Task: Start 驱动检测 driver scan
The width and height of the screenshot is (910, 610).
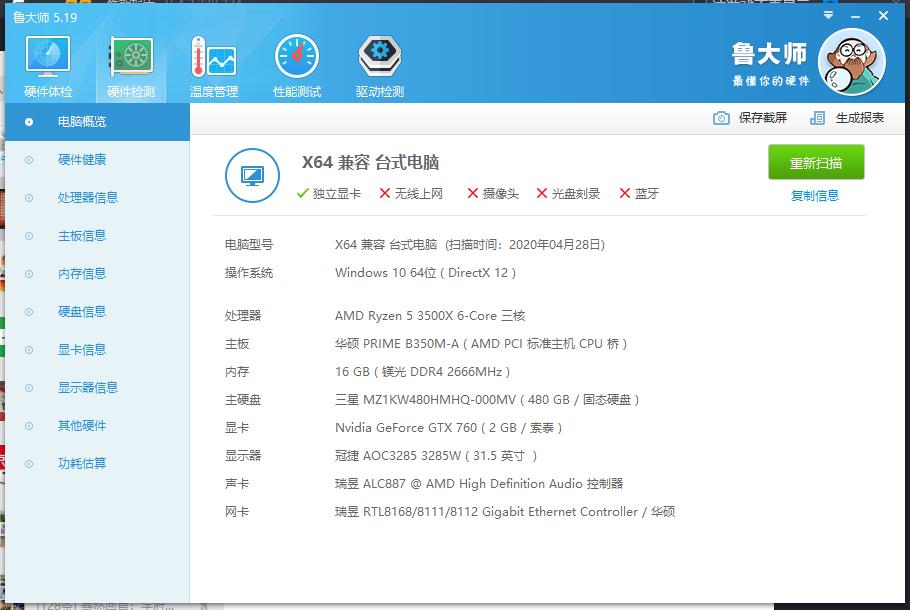Action: point(378,62)
